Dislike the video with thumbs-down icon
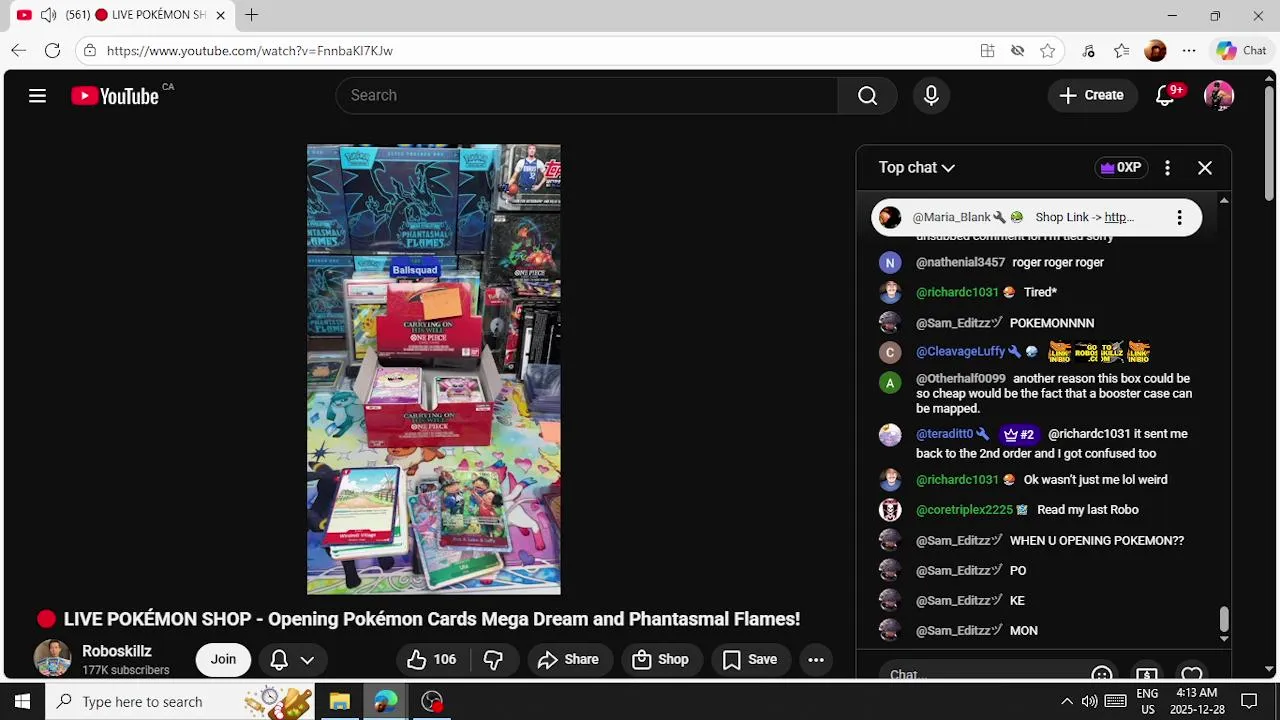The image size is (1280, 720). [x=493, y=659]
